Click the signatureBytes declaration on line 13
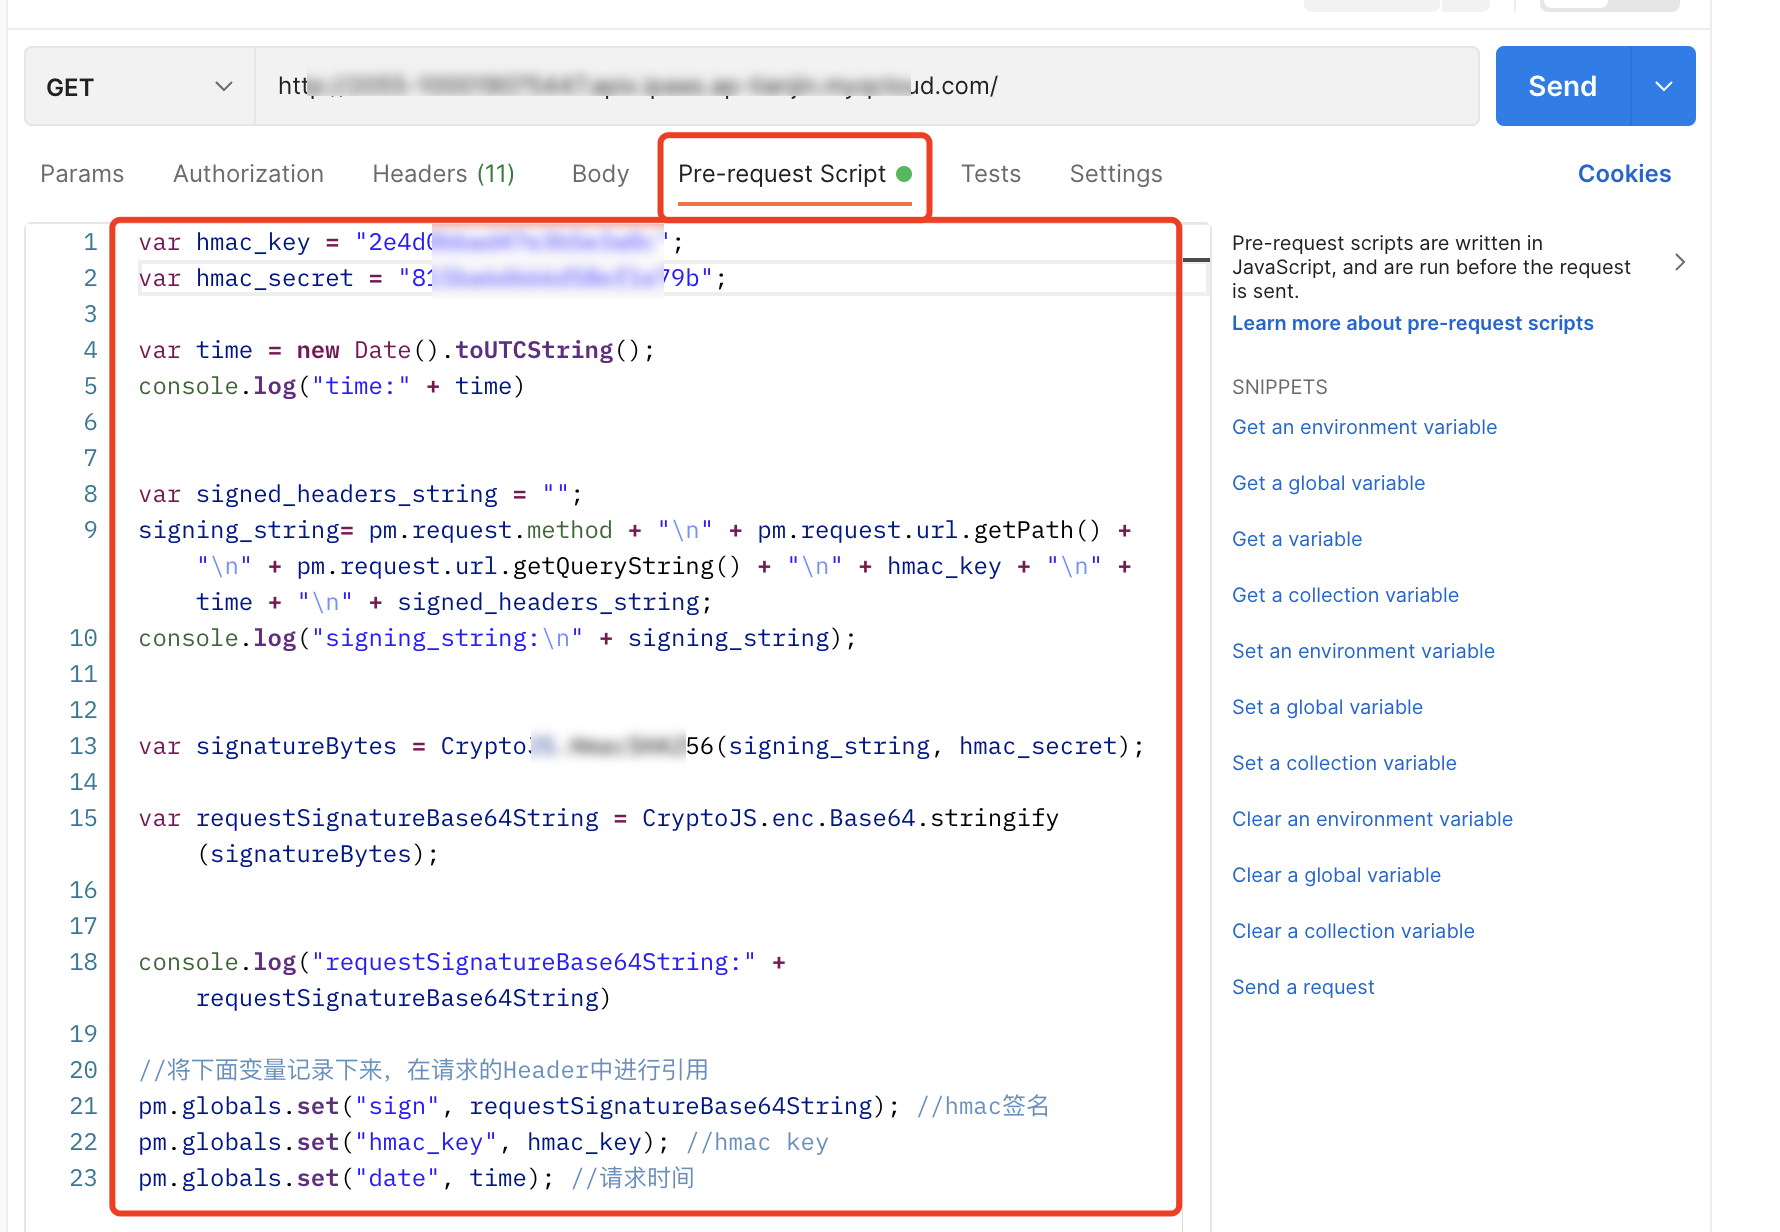This screenshot has width=1780, height=1232. [641, 746]
